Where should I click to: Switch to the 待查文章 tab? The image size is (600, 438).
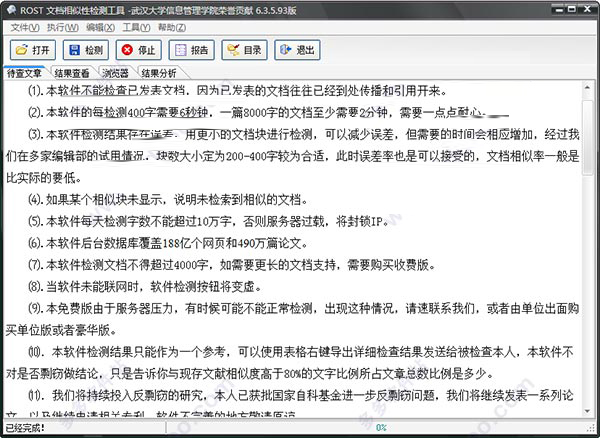click(24, 73)
